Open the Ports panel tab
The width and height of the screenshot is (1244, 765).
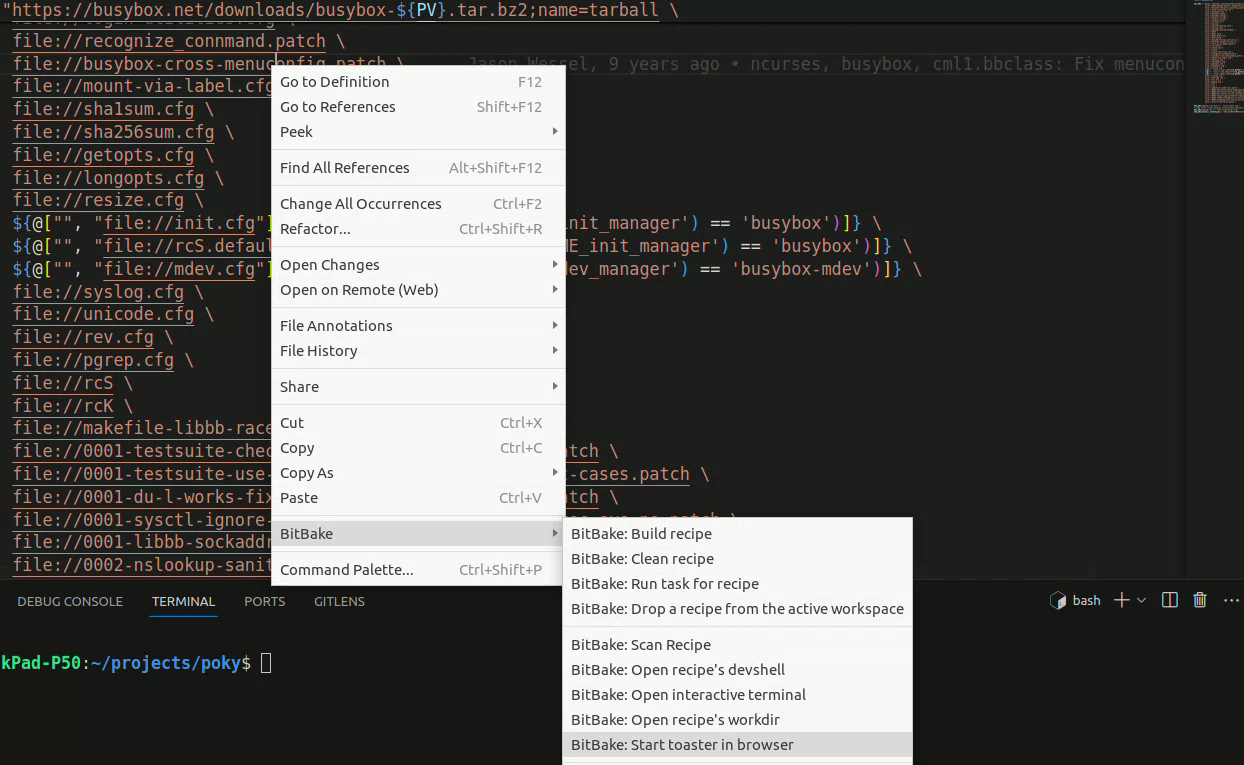pyautogui.click(x=264, y=602)
